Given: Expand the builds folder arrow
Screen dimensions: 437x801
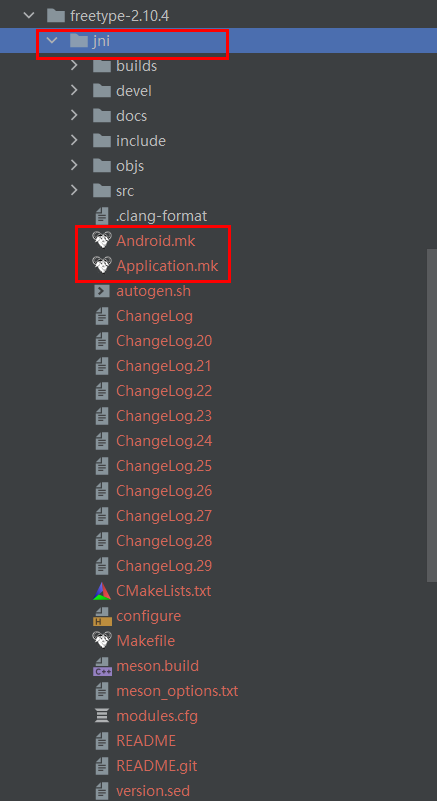Looking at the screenshot, I should point(74,66).
